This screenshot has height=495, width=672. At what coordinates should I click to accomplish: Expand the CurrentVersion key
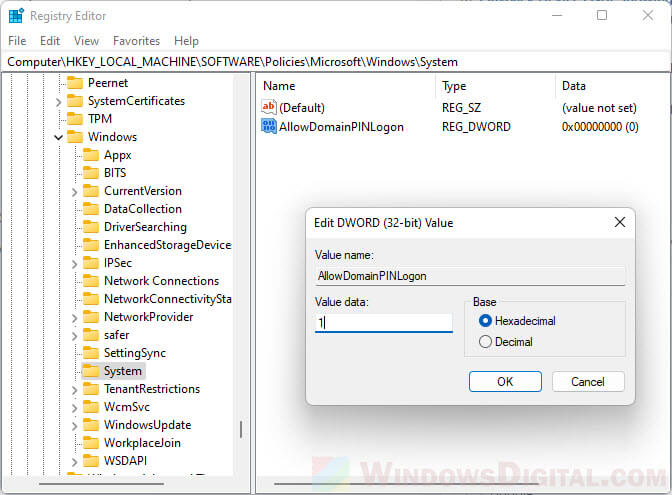74,192
